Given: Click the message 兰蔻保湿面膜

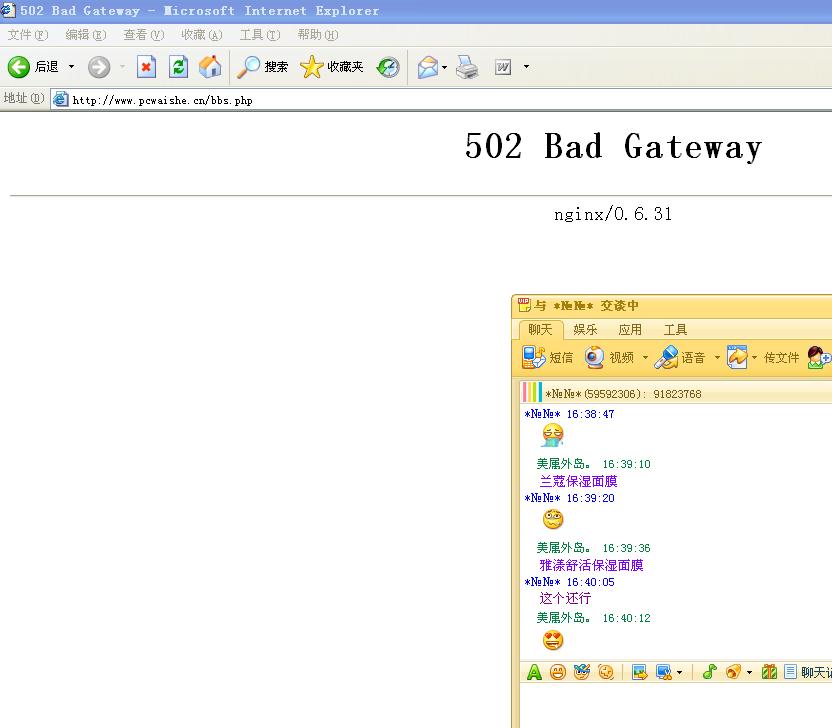Looking at the screenshot, I should 578,481.
